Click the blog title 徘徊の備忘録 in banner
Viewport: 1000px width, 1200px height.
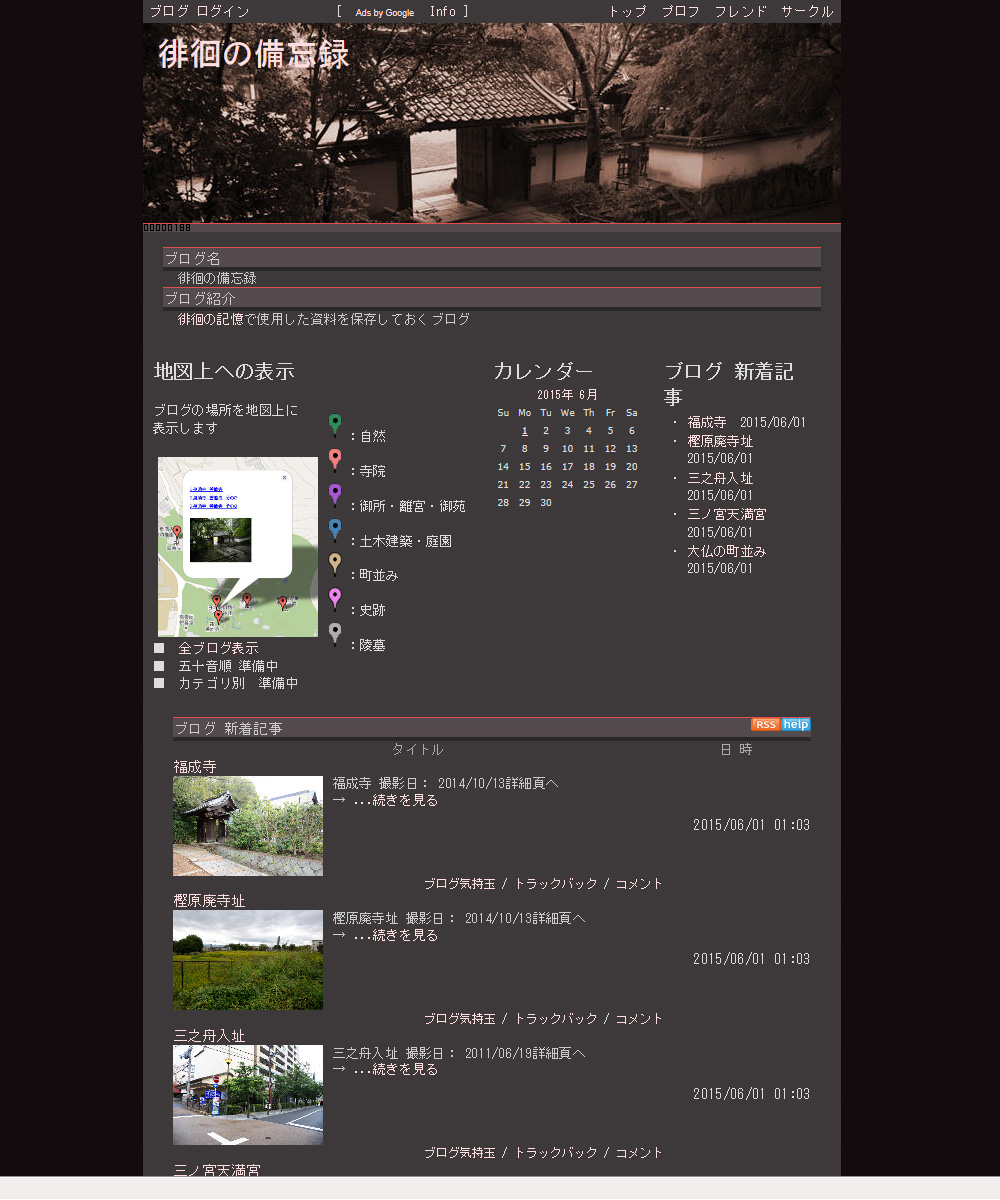coord(254,54)
